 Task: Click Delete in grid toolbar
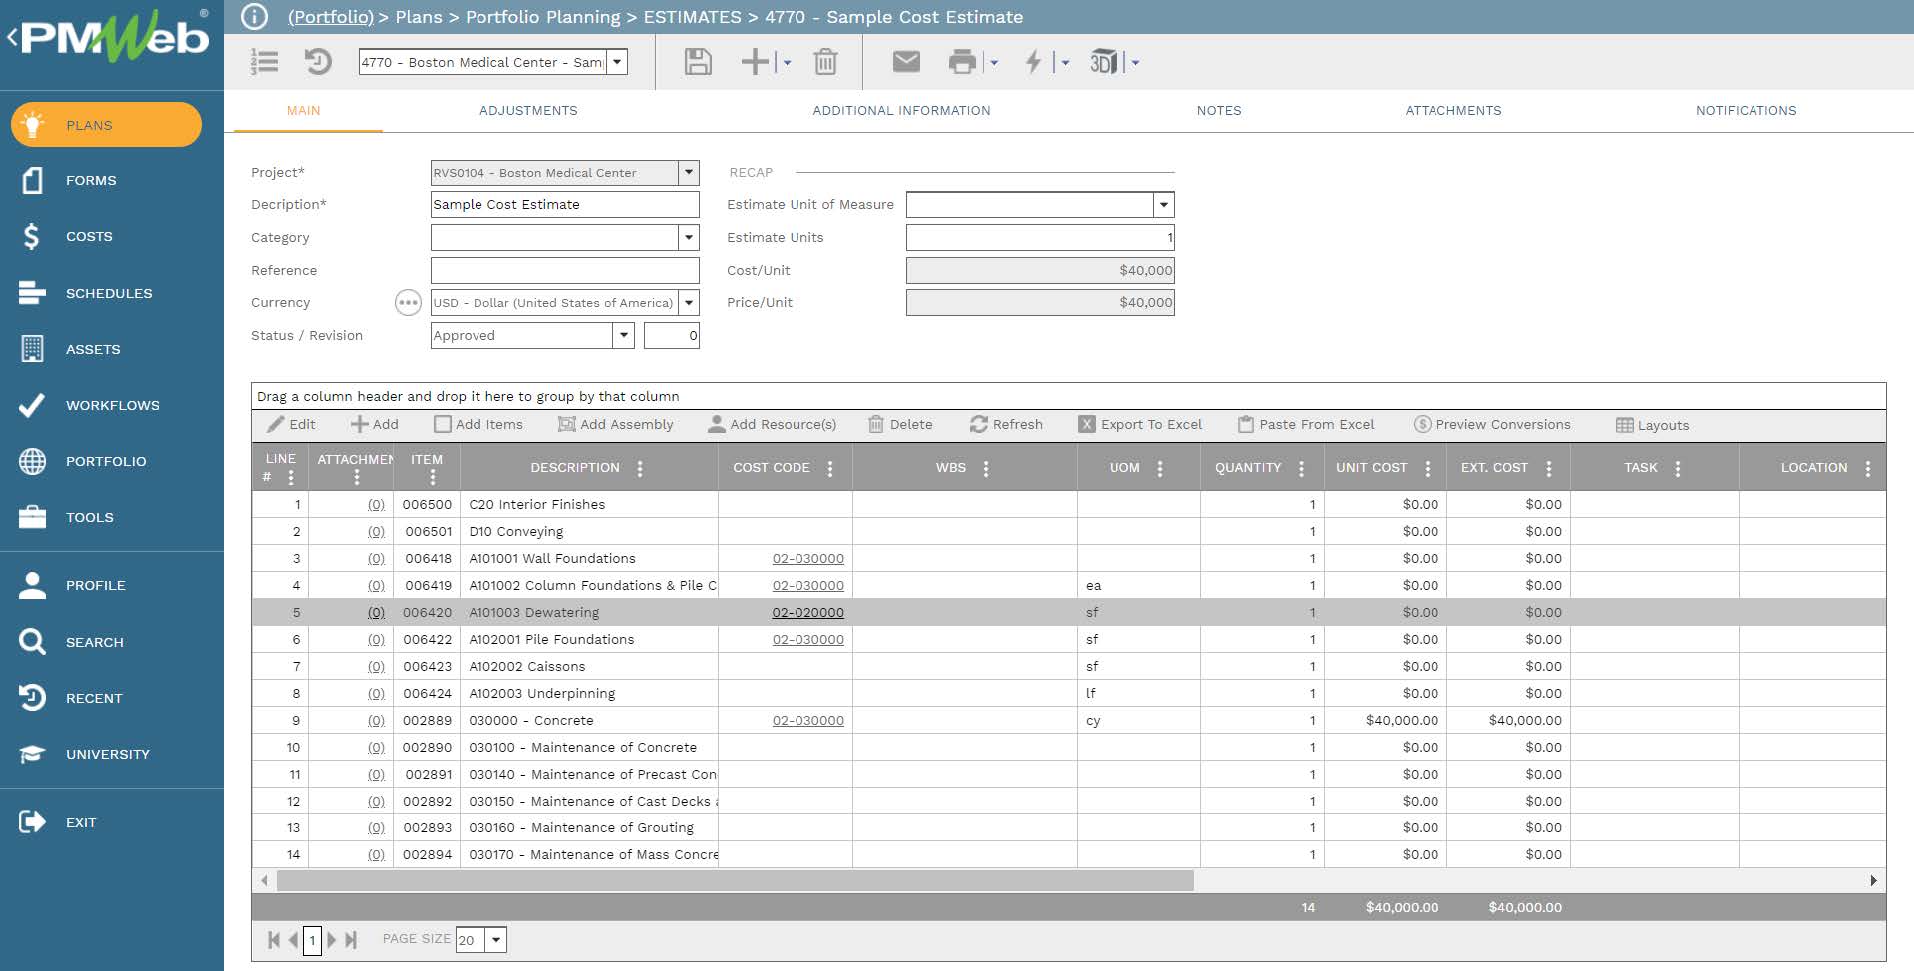tap(900, 424)
